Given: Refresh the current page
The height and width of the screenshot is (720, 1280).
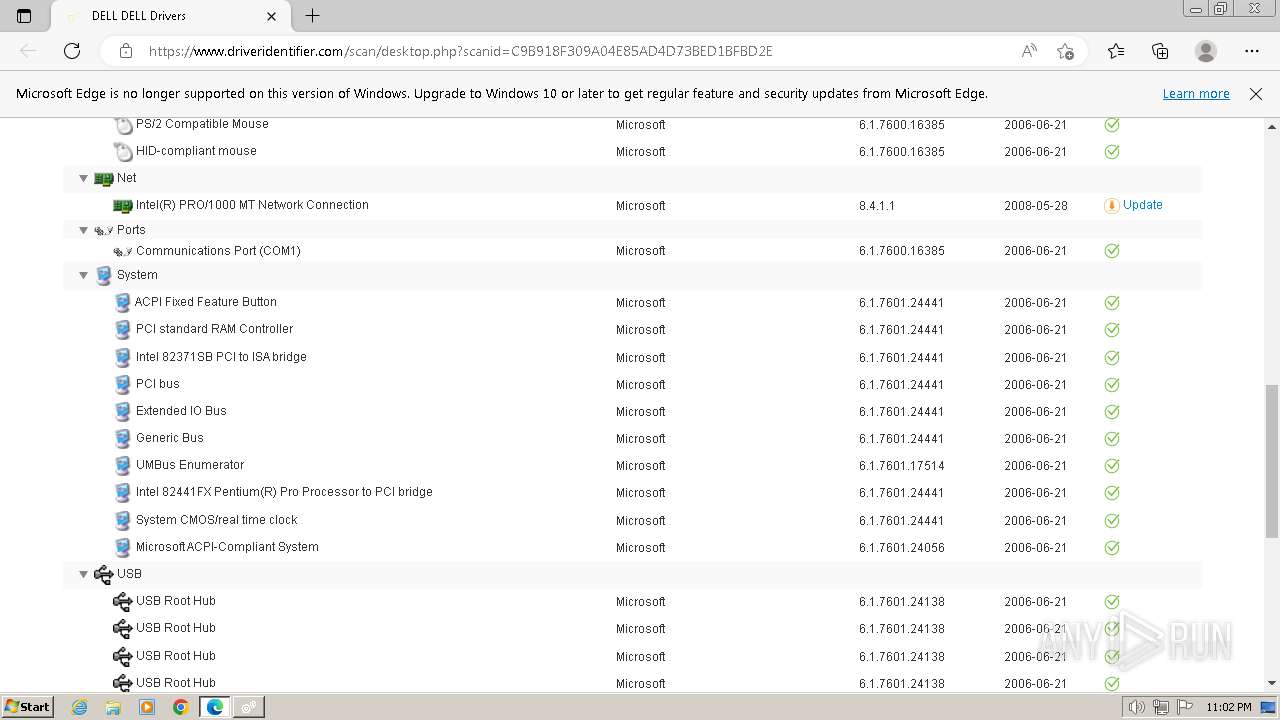Looking at the screenshot, I should pyautogui.click(x=72, y=51).
